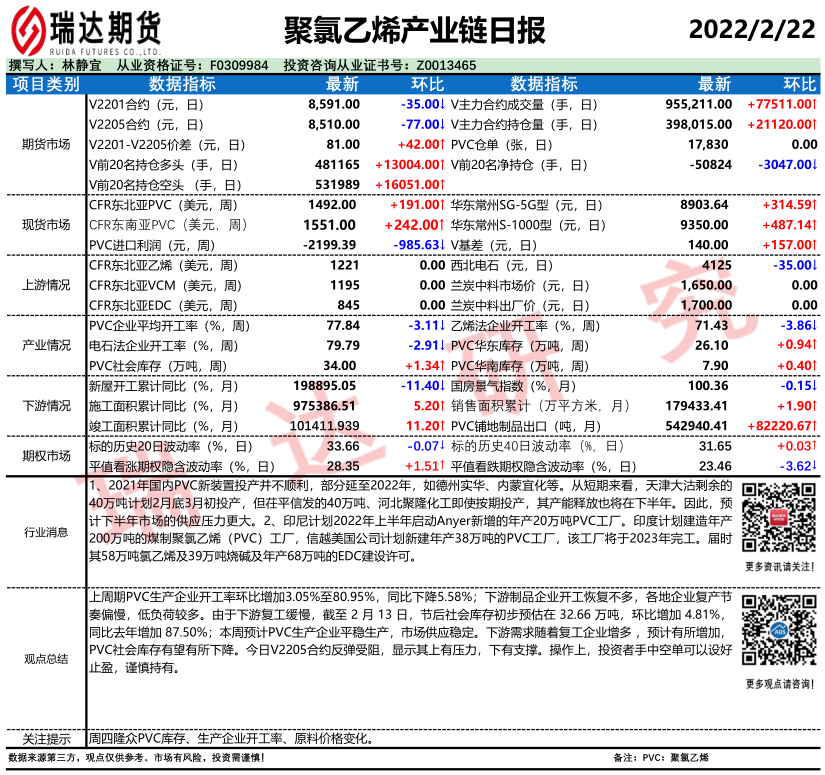Select the 现货市场 category cell

45,224
